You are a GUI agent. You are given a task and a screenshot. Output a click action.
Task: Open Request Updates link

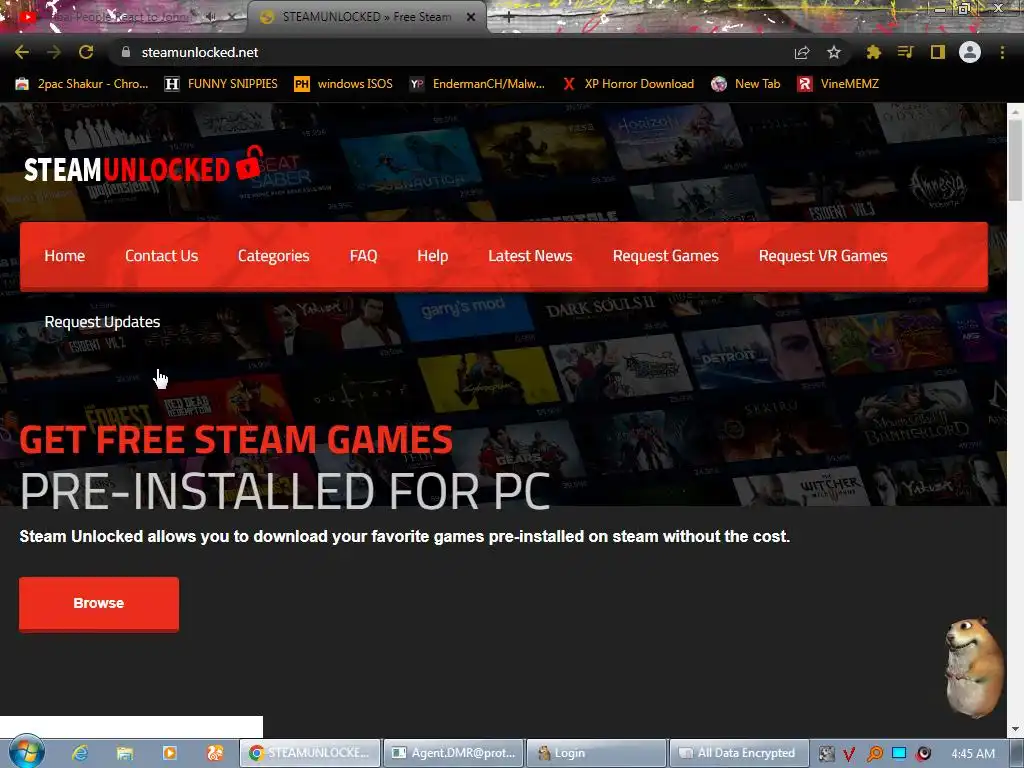coord(103,322)
